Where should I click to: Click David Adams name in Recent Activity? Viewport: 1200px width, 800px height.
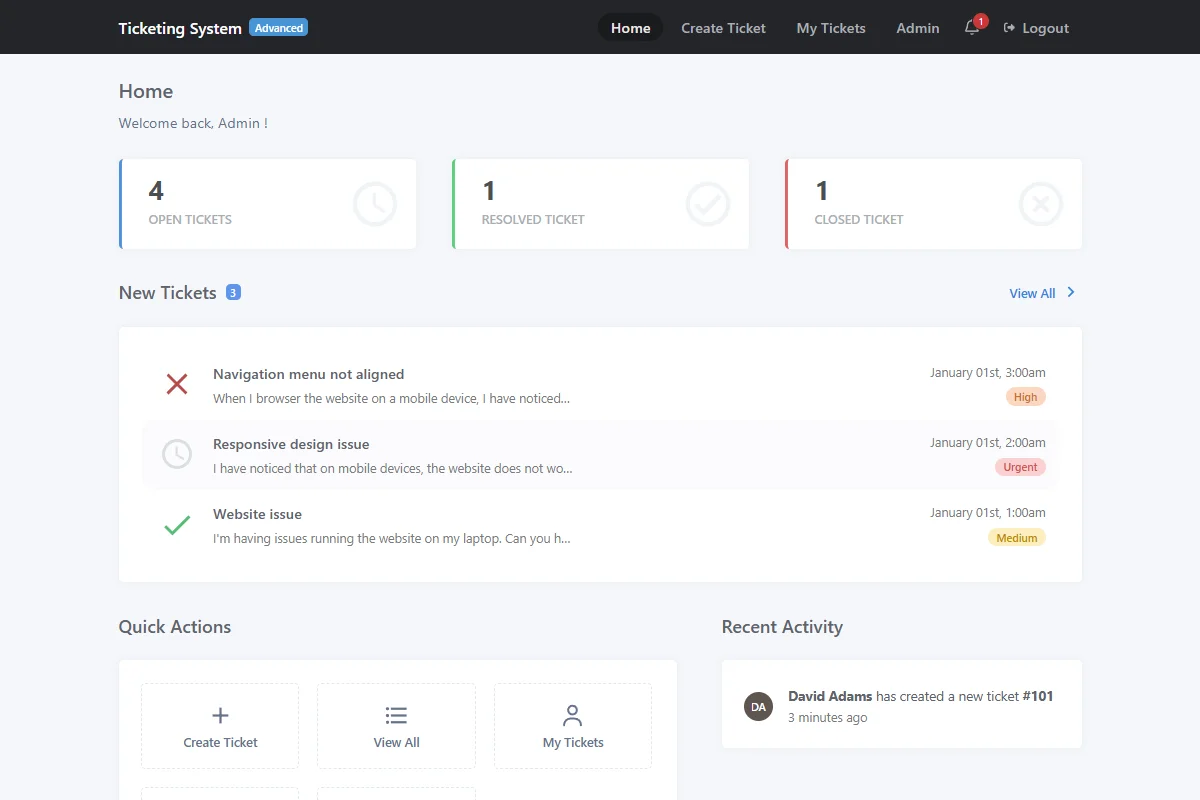point(830,696)
